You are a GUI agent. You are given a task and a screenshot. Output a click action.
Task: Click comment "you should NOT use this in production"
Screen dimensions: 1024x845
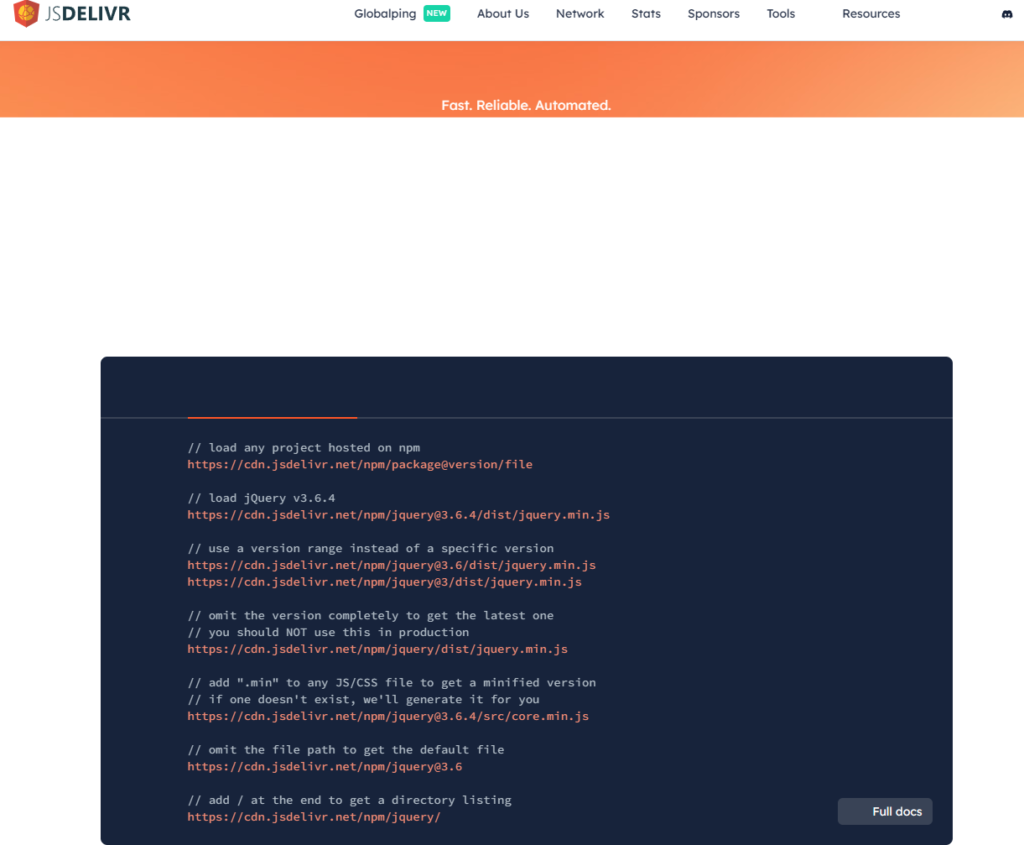(x=328, y=632)
